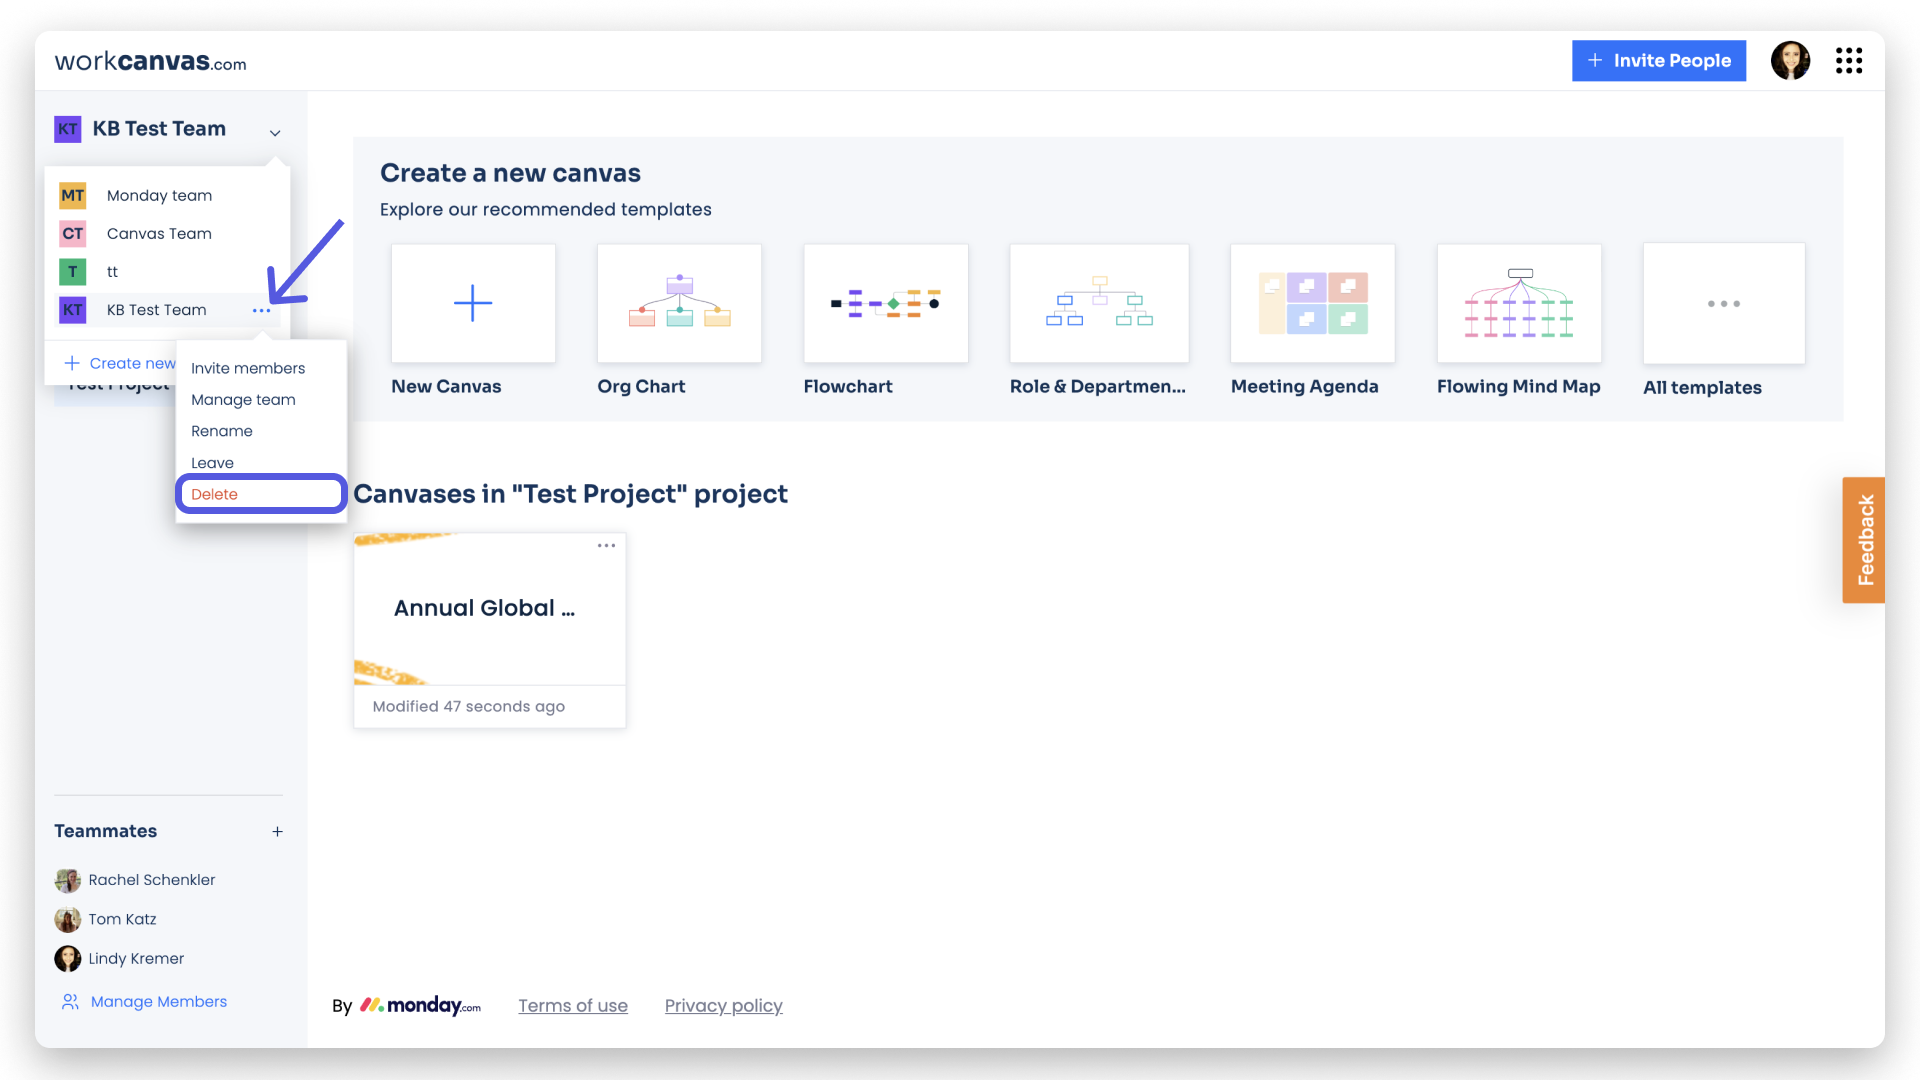Collapse the KB Test Team dropdown

click(276, 131)
